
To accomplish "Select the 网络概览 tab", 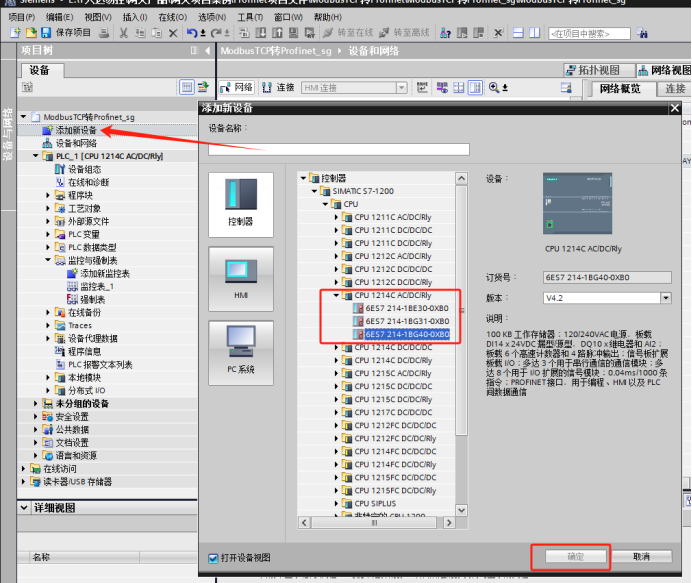I will tap(620, 89).
